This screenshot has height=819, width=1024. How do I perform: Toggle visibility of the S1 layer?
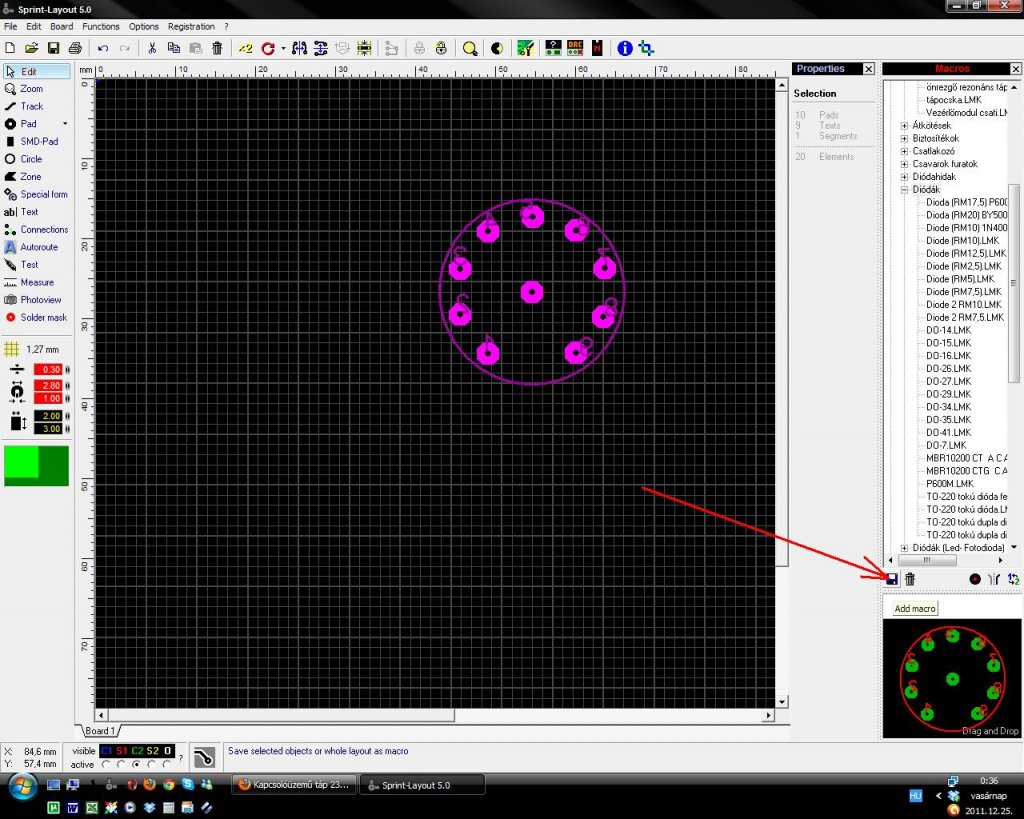tap(121, 751)
